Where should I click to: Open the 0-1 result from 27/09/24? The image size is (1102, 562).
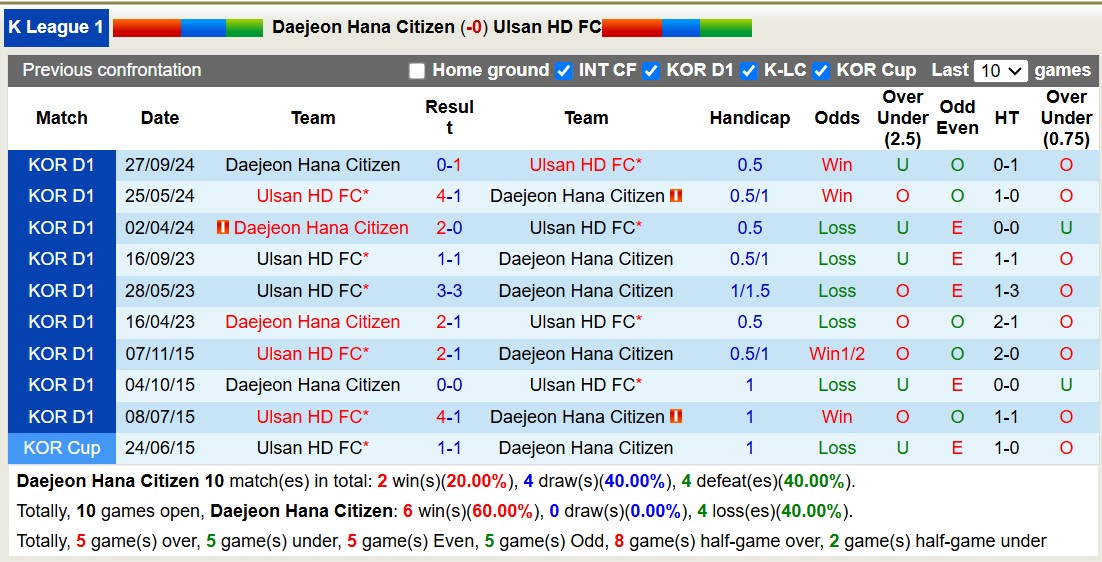click(448, 165)
